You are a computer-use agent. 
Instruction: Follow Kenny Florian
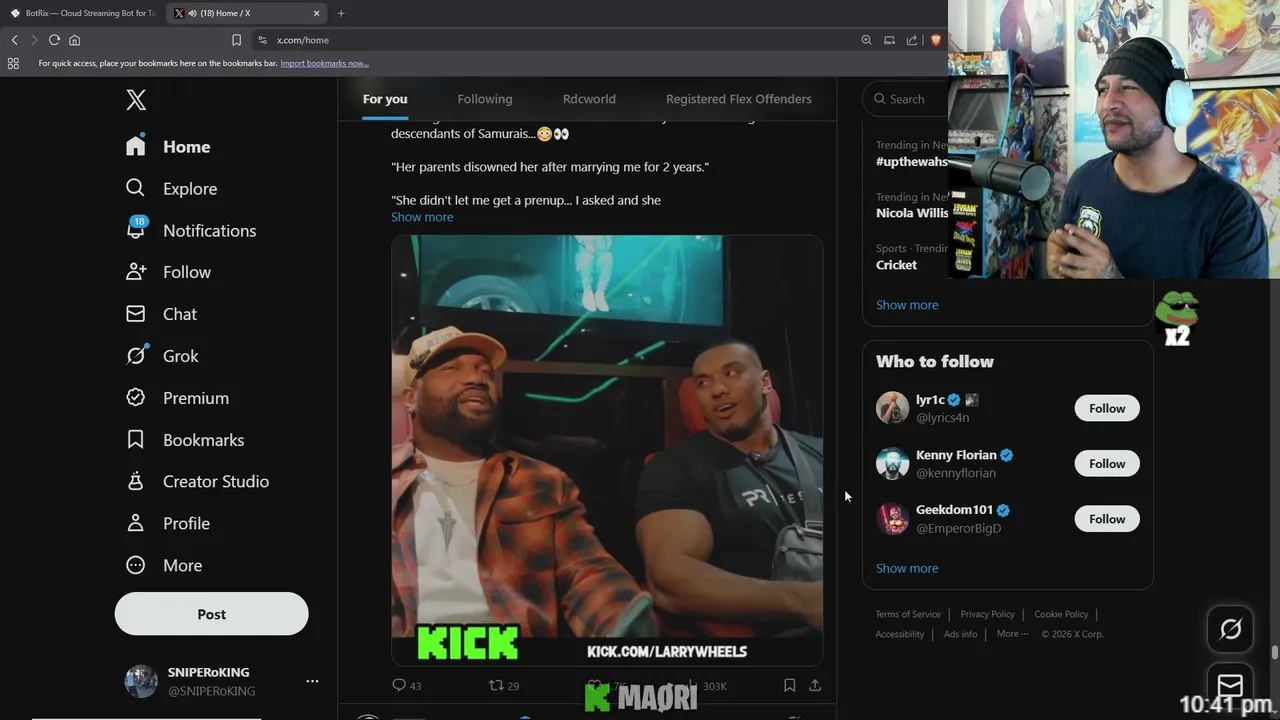click(1107, 463)
